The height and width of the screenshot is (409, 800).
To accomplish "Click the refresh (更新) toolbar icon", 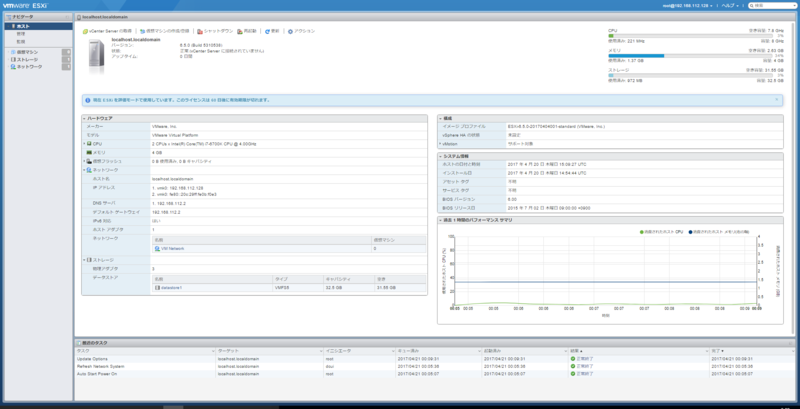I will 267,31.
